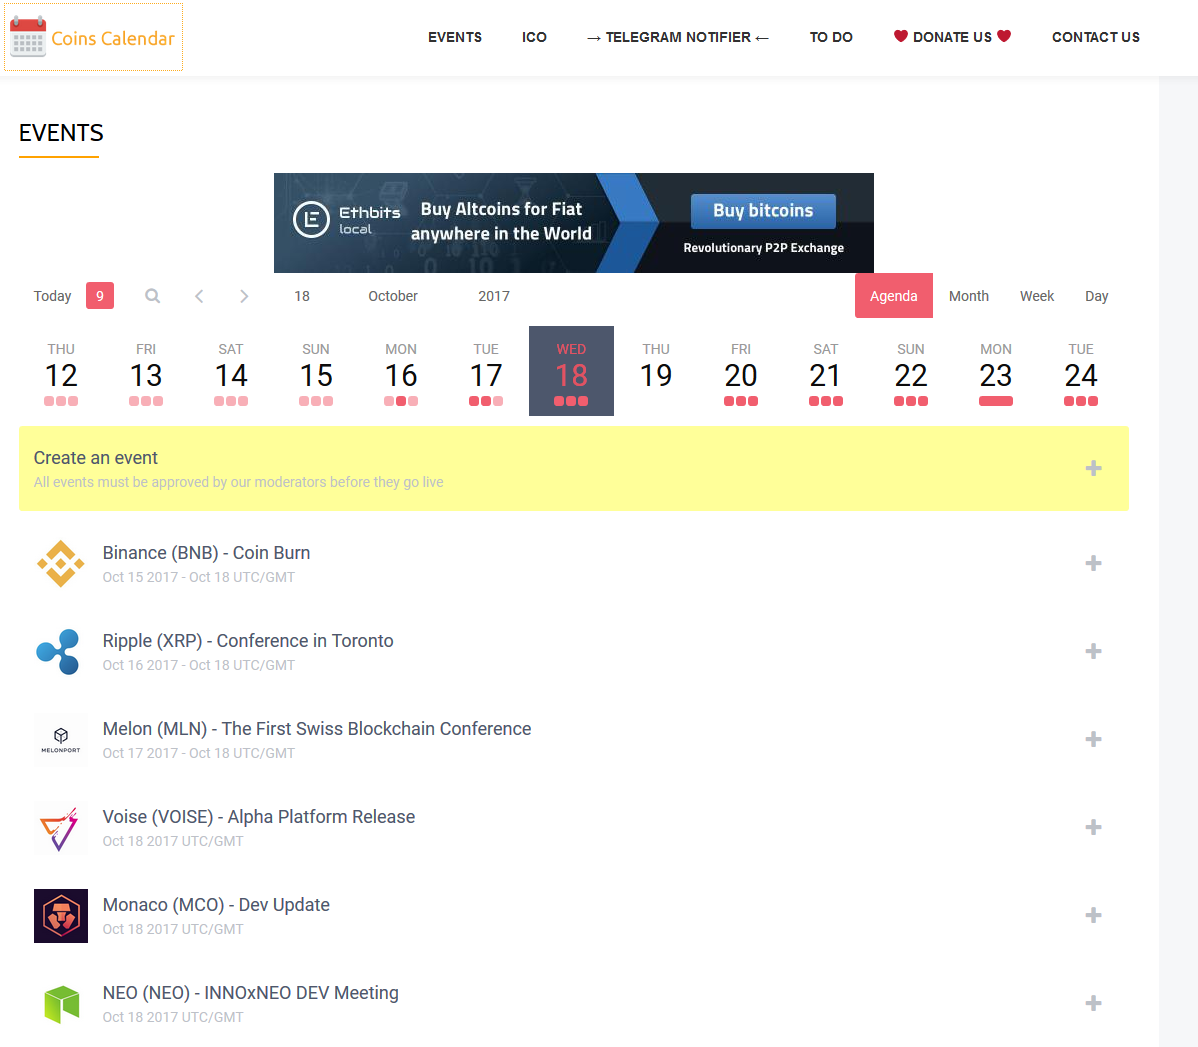Select Sunday 22 in date strip
Image resolution: width=1198 pixels, height=1047 pixels.
point(911,372)
